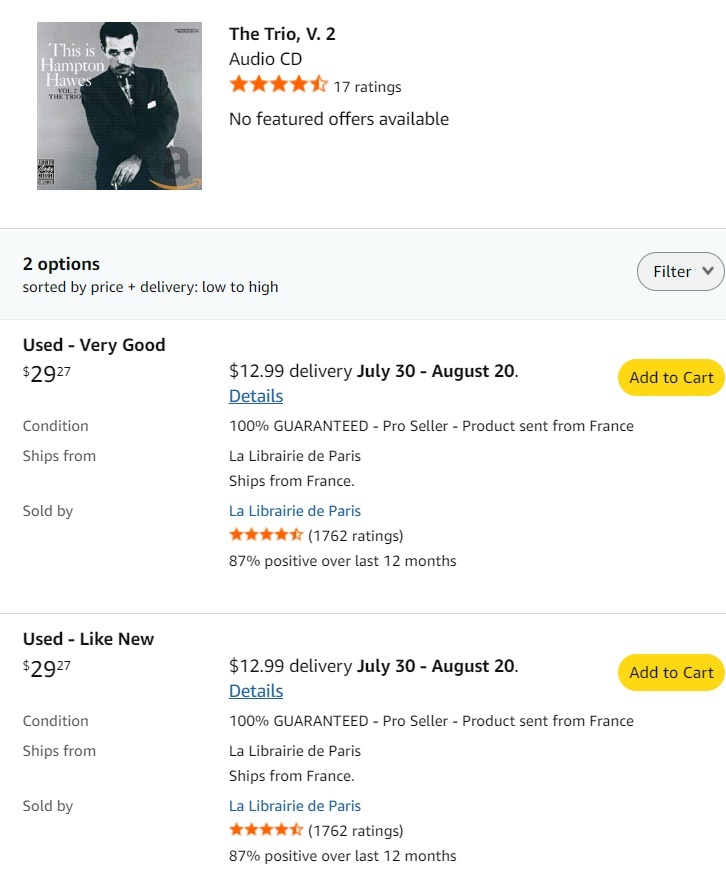Open Sold by seller link in Like New offer
Image resolution: width=726 pixels, height=877 pixels.
[x=295, y=806]
